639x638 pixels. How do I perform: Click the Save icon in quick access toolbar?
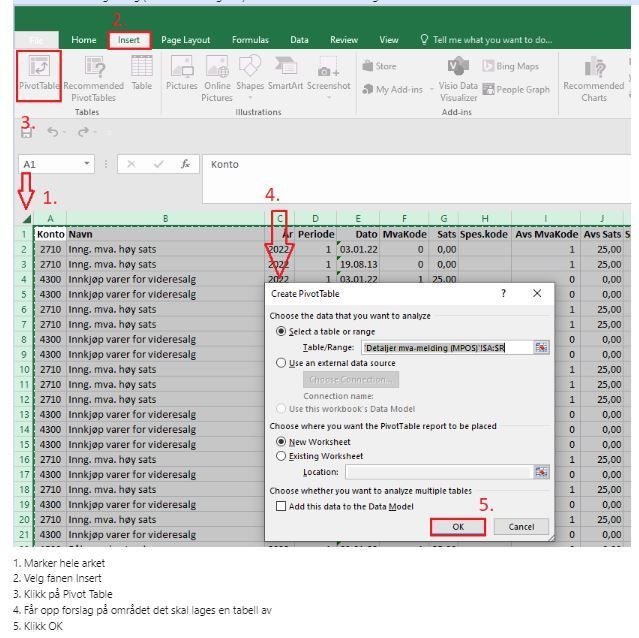[x=26, y=132]
